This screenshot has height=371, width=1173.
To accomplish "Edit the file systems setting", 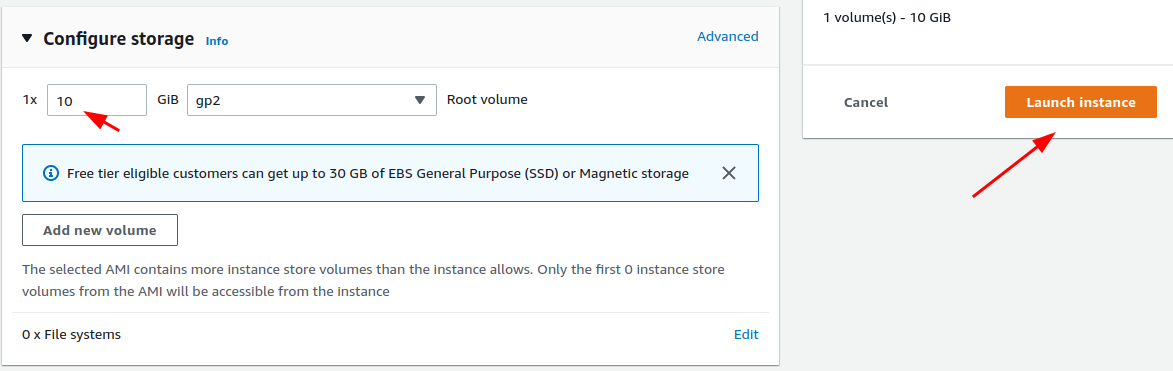I will [746, 334].
